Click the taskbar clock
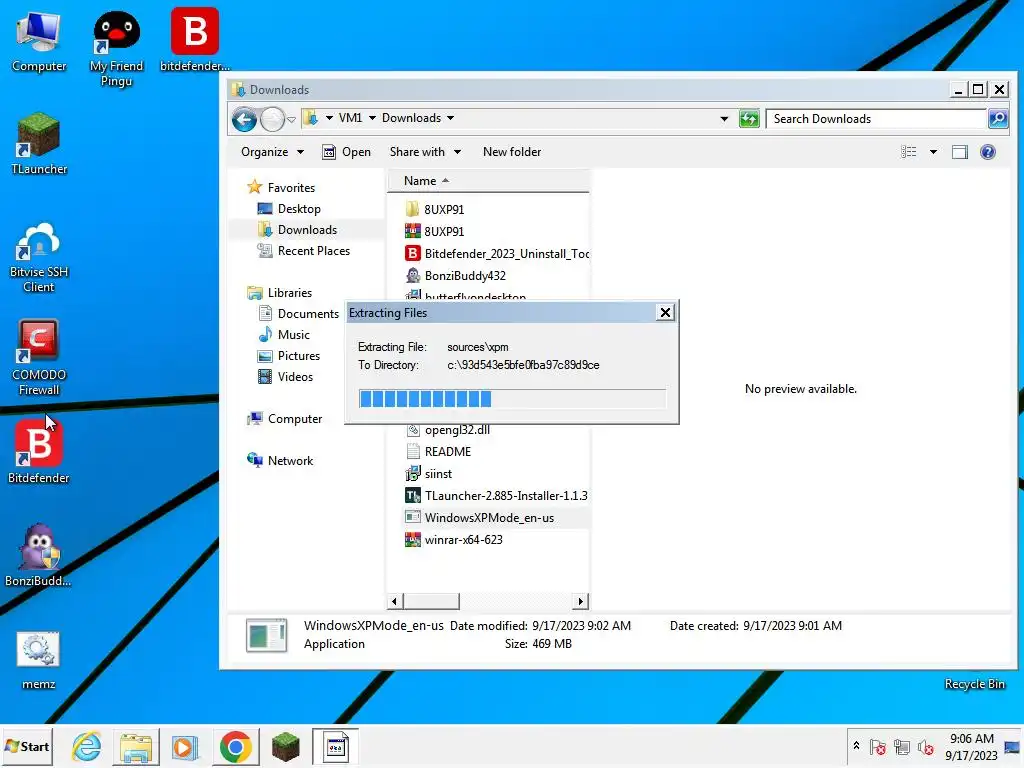This screenshot has height=768, width=1024. click(x=971, y=746)
